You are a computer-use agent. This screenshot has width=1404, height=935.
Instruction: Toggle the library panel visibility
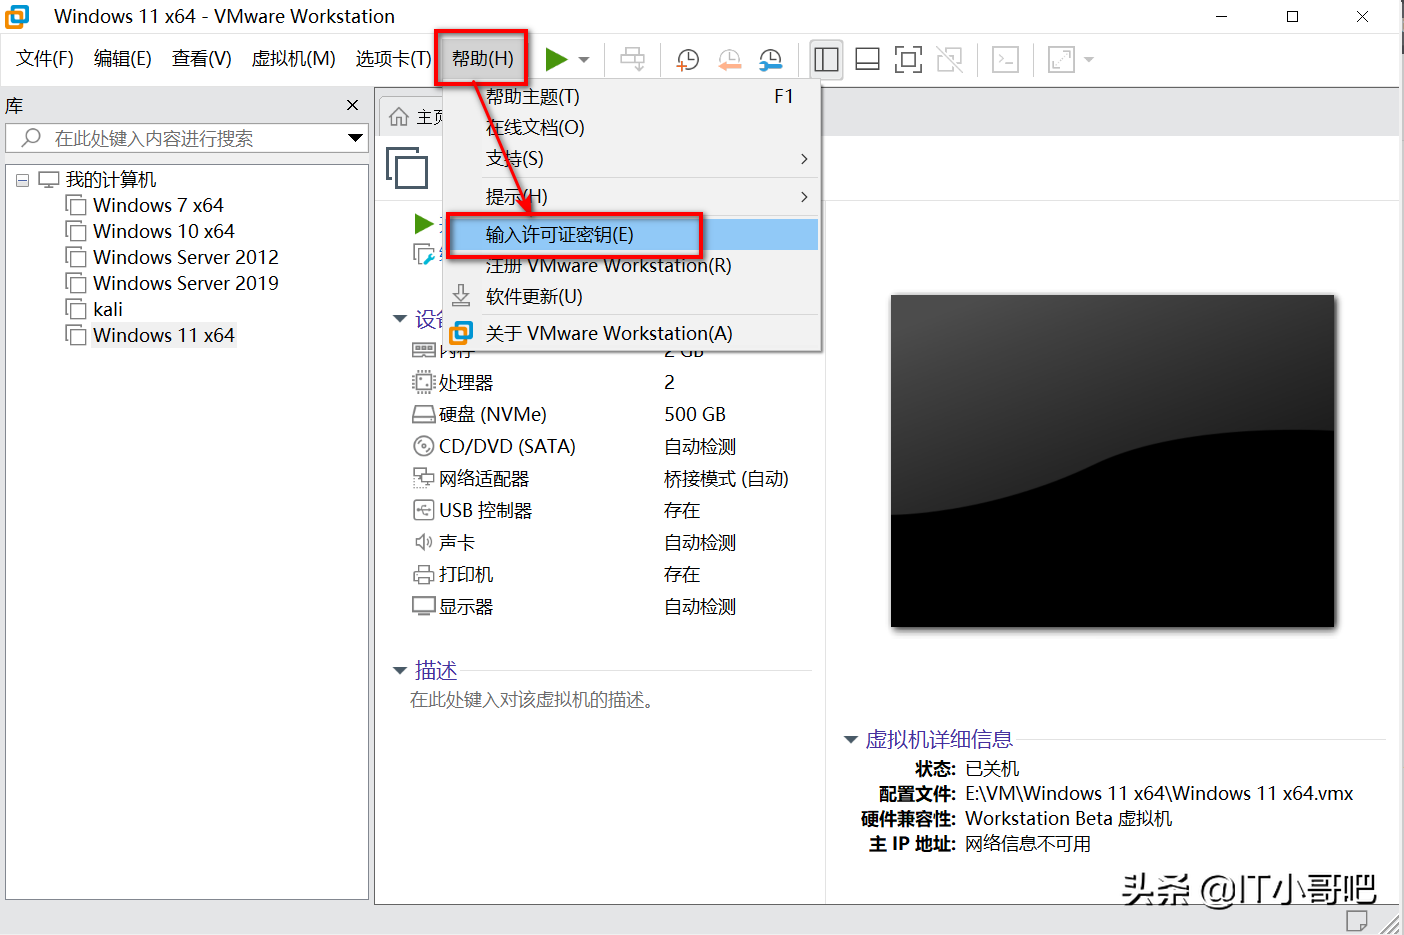click(x=826, y=59)
